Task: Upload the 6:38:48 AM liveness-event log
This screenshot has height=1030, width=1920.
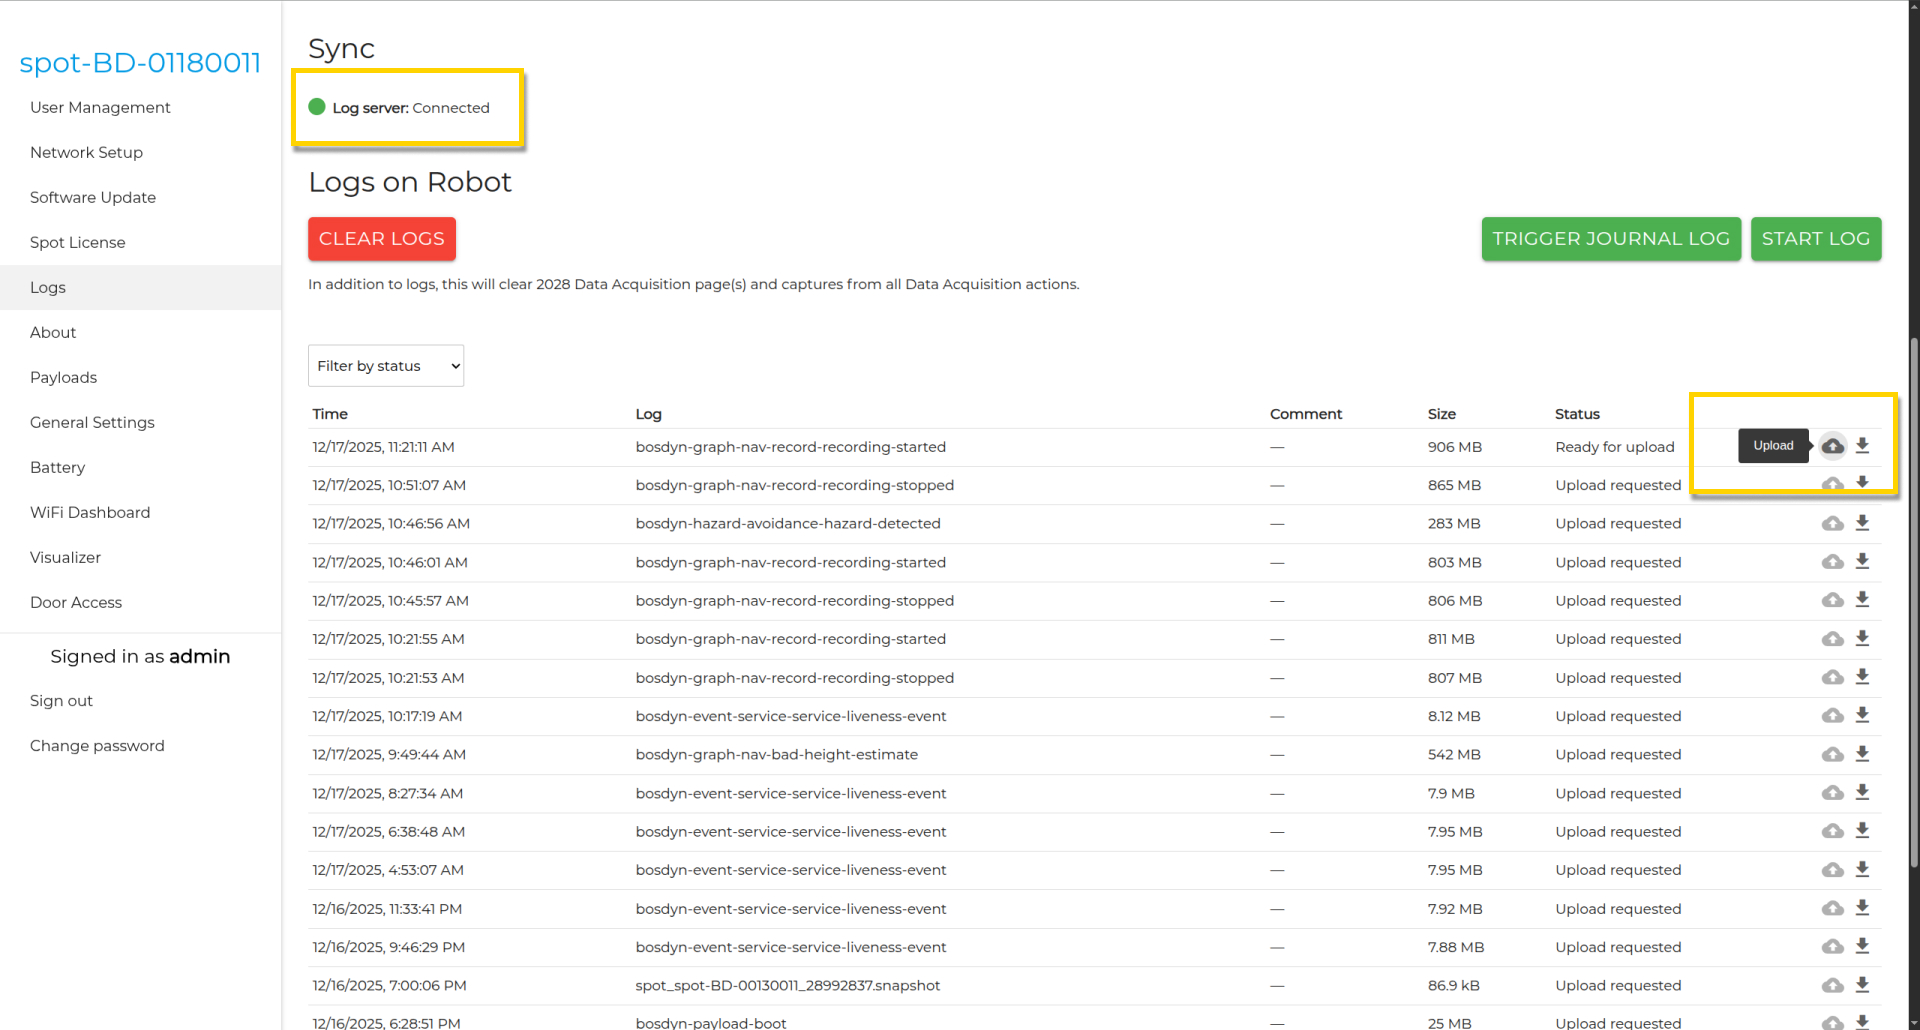Action: pyautogui.click(x=1832, y=831)
